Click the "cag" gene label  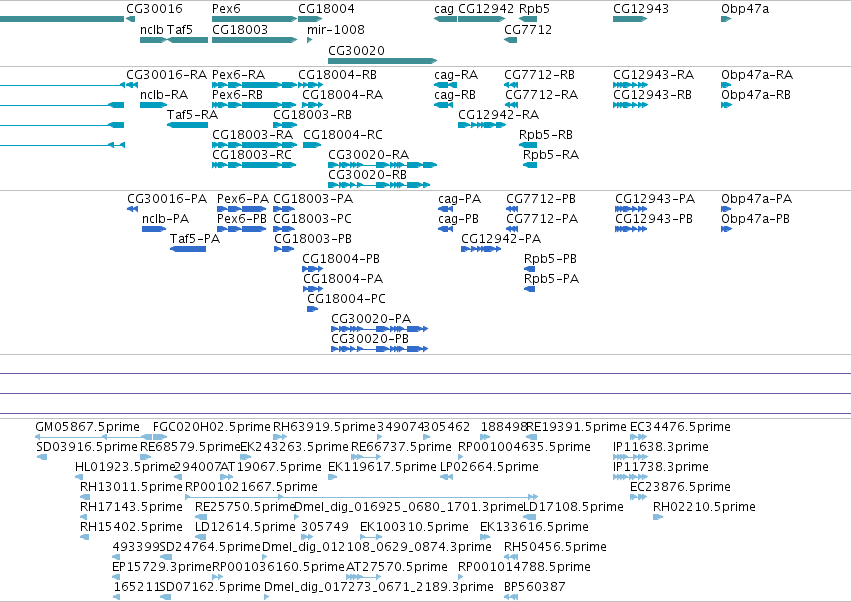coord(444,9)
